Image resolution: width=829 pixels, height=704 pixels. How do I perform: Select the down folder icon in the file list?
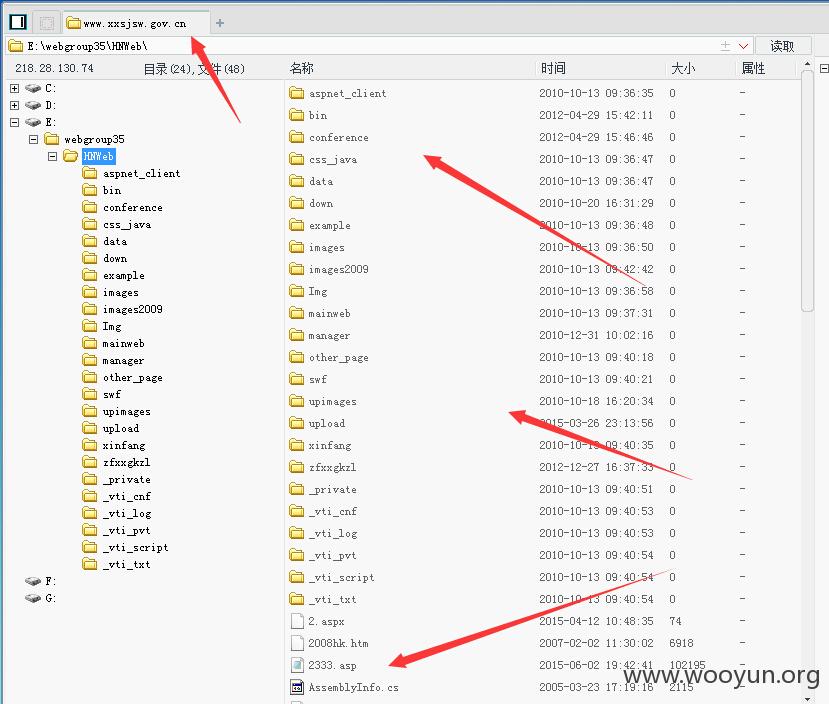tap(297, 203)
